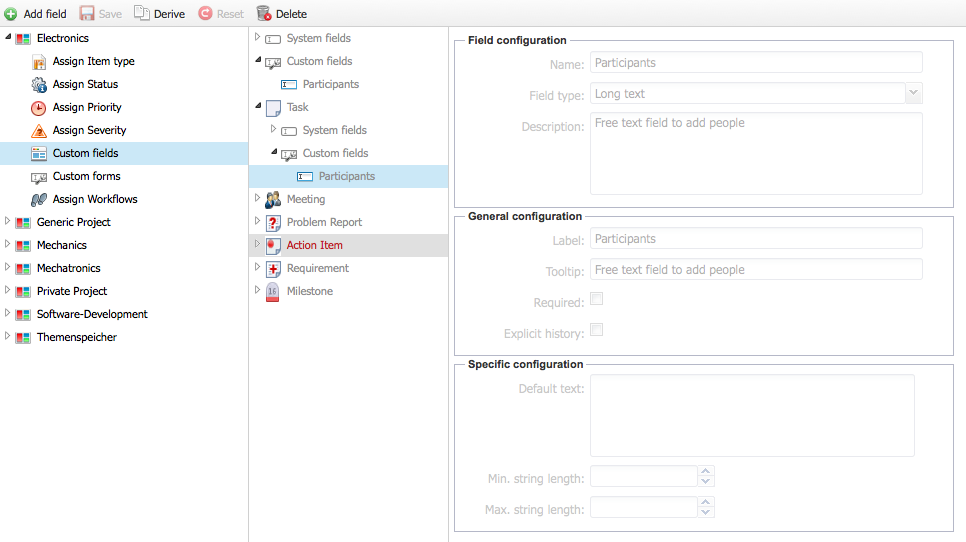The height and width of the screenshot is (542, 966).
Task: Click the Meeting people icon
Action: coord(273,199)
